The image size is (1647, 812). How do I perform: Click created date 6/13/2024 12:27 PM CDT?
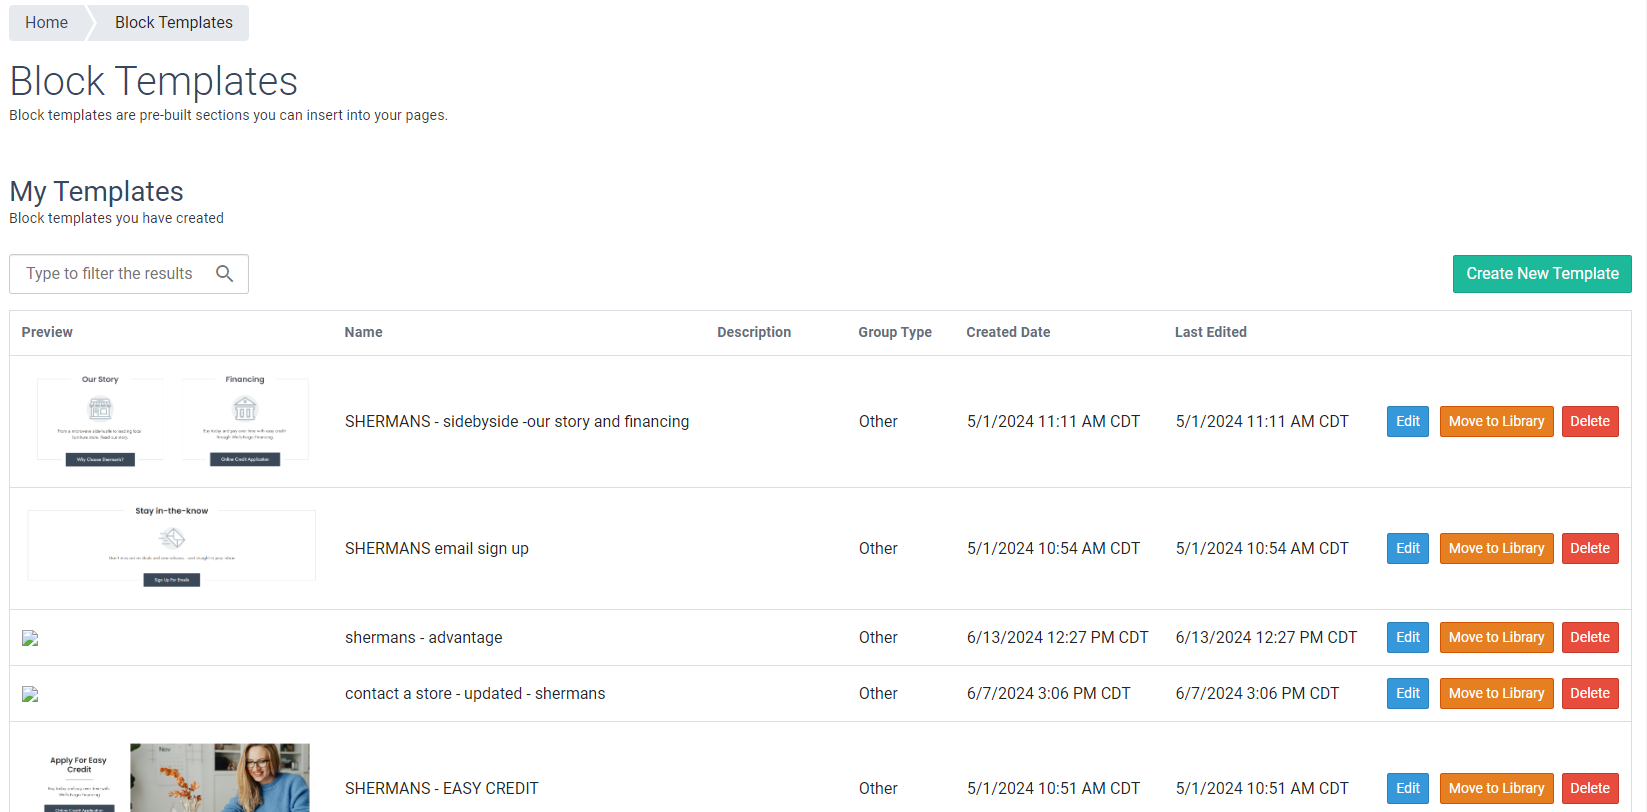[1057, 637]
